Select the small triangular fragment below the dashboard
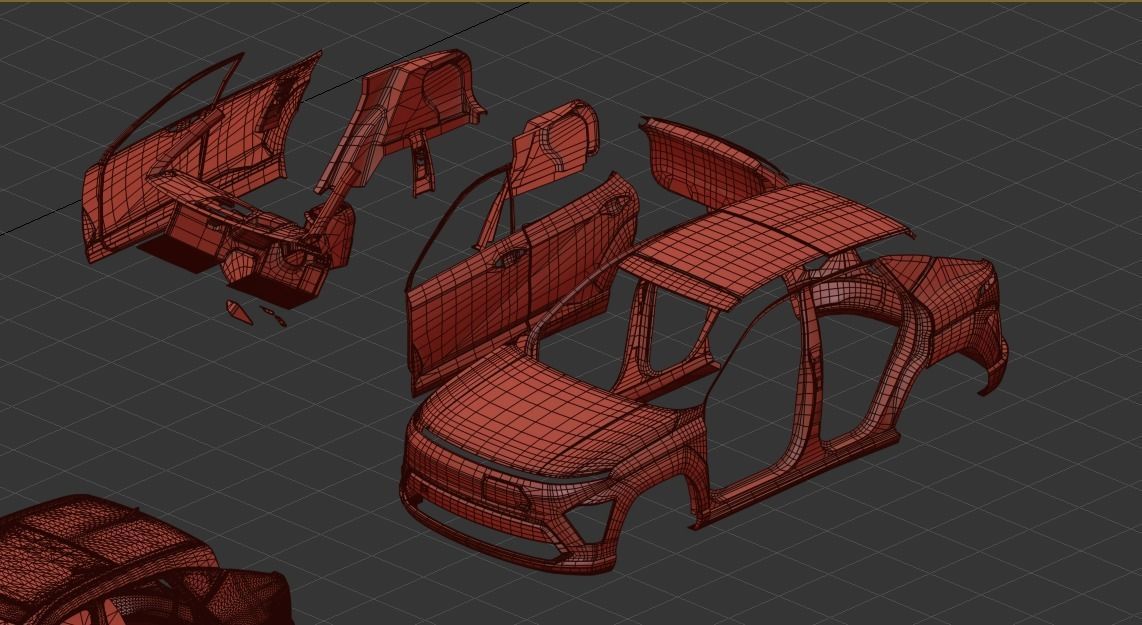This screenshot has height=625, width=1142. pos(239,312)
